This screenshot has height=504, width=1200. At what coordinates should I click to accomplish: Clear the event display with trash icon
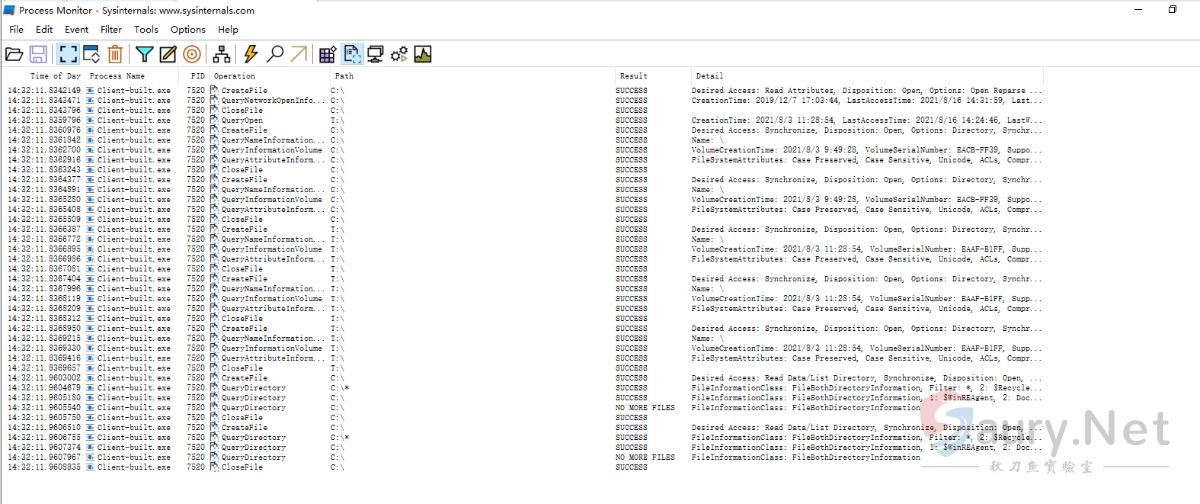(x=115, y=54)
